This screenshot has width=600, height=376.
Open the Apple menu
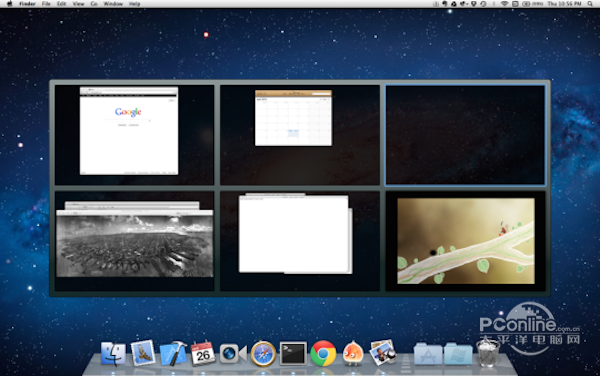click(9, 4)
